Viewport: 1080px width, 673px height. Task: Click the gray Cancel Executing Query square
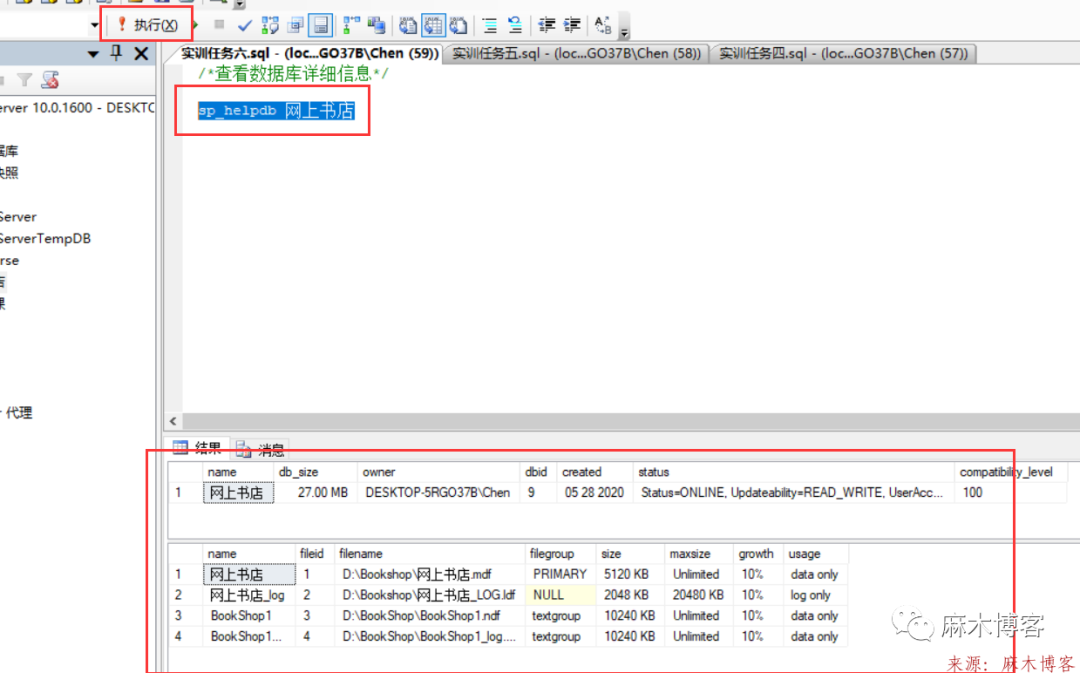point(219,25)
